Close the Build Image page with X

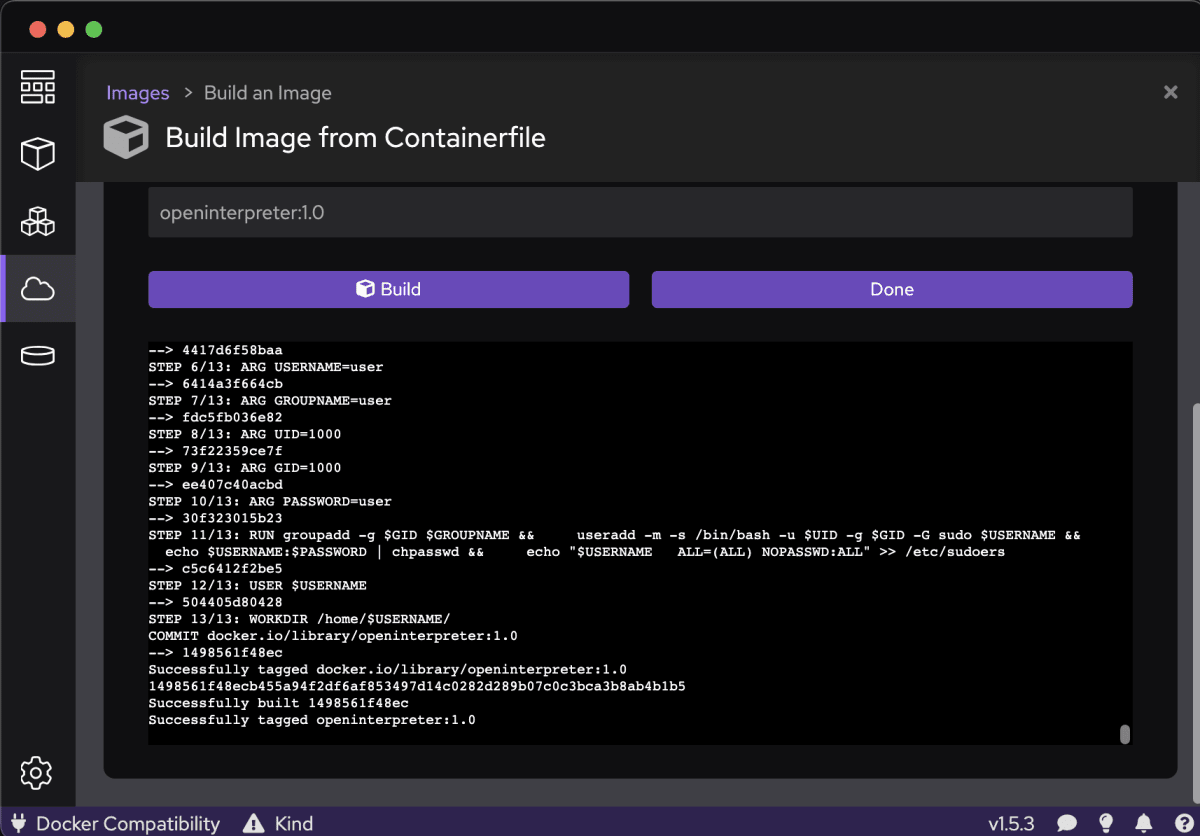pyautogui.click(x=1170, y=92)
